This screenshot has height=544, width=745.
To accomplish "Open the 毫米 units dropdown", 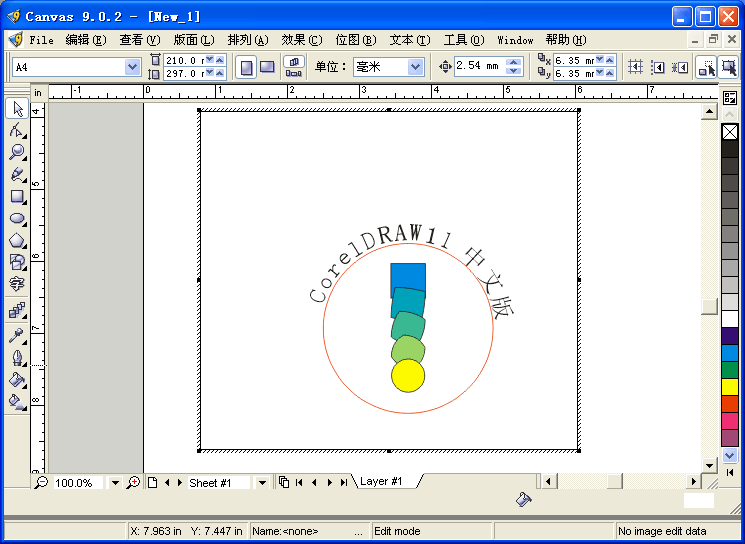I will click(x=415, y=67).
